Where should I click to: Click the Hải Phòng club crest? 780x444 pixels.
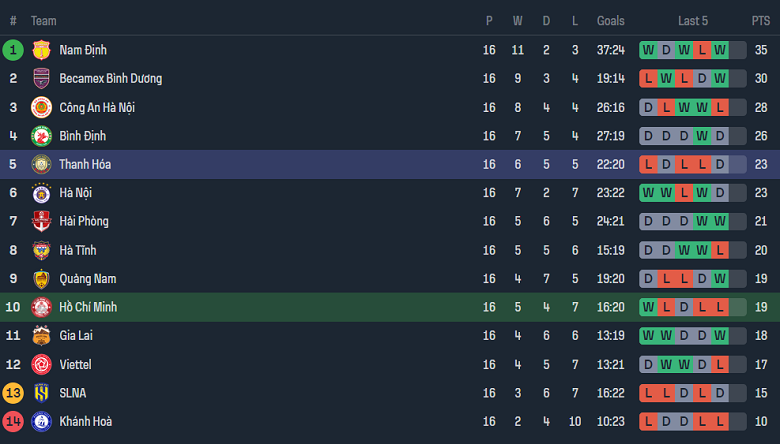(x=41, y=221)
